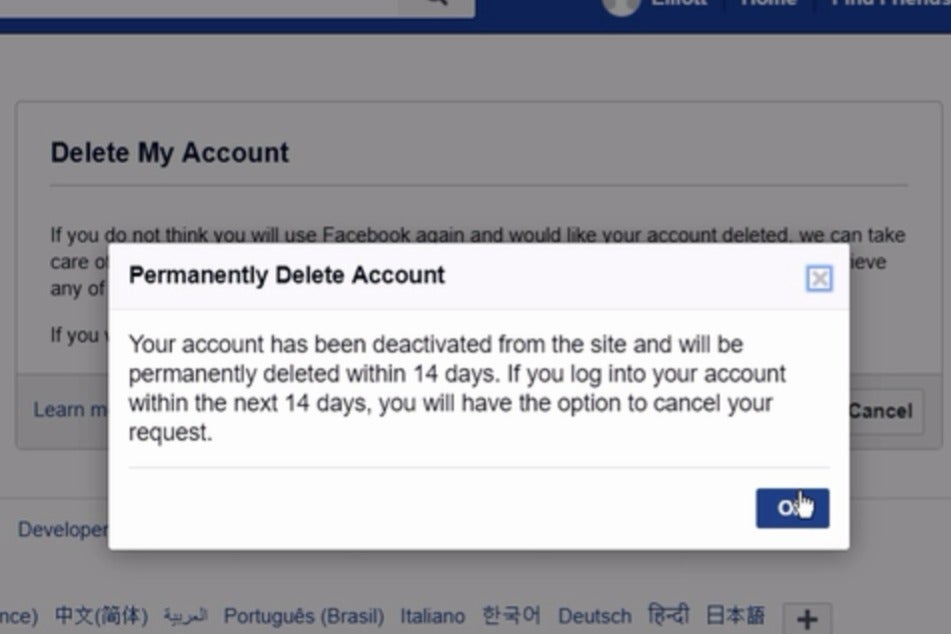Switch language to 中文(简体)
This screenshot has width=951, height=634.
(x=101, y=615)
